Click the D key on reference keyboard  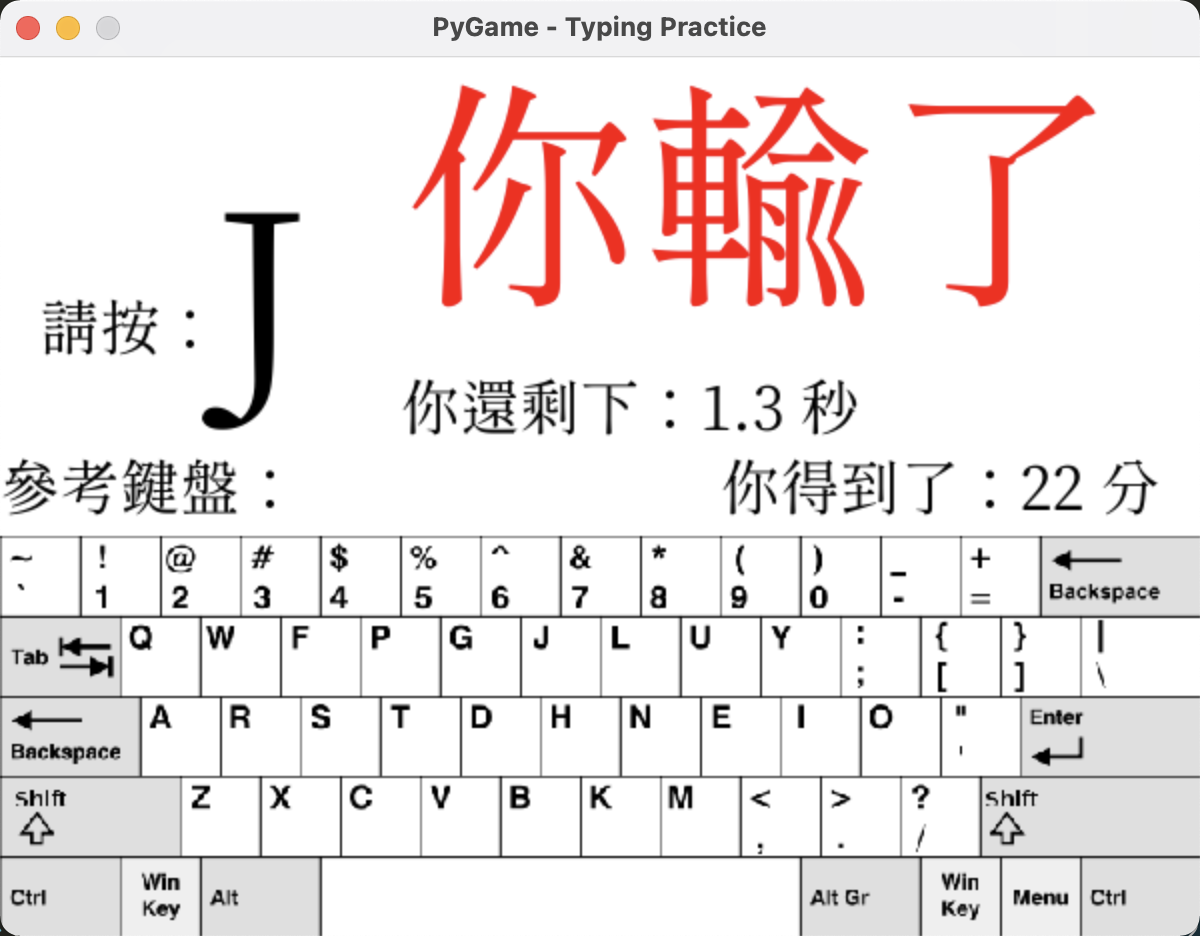pos(501,737)
